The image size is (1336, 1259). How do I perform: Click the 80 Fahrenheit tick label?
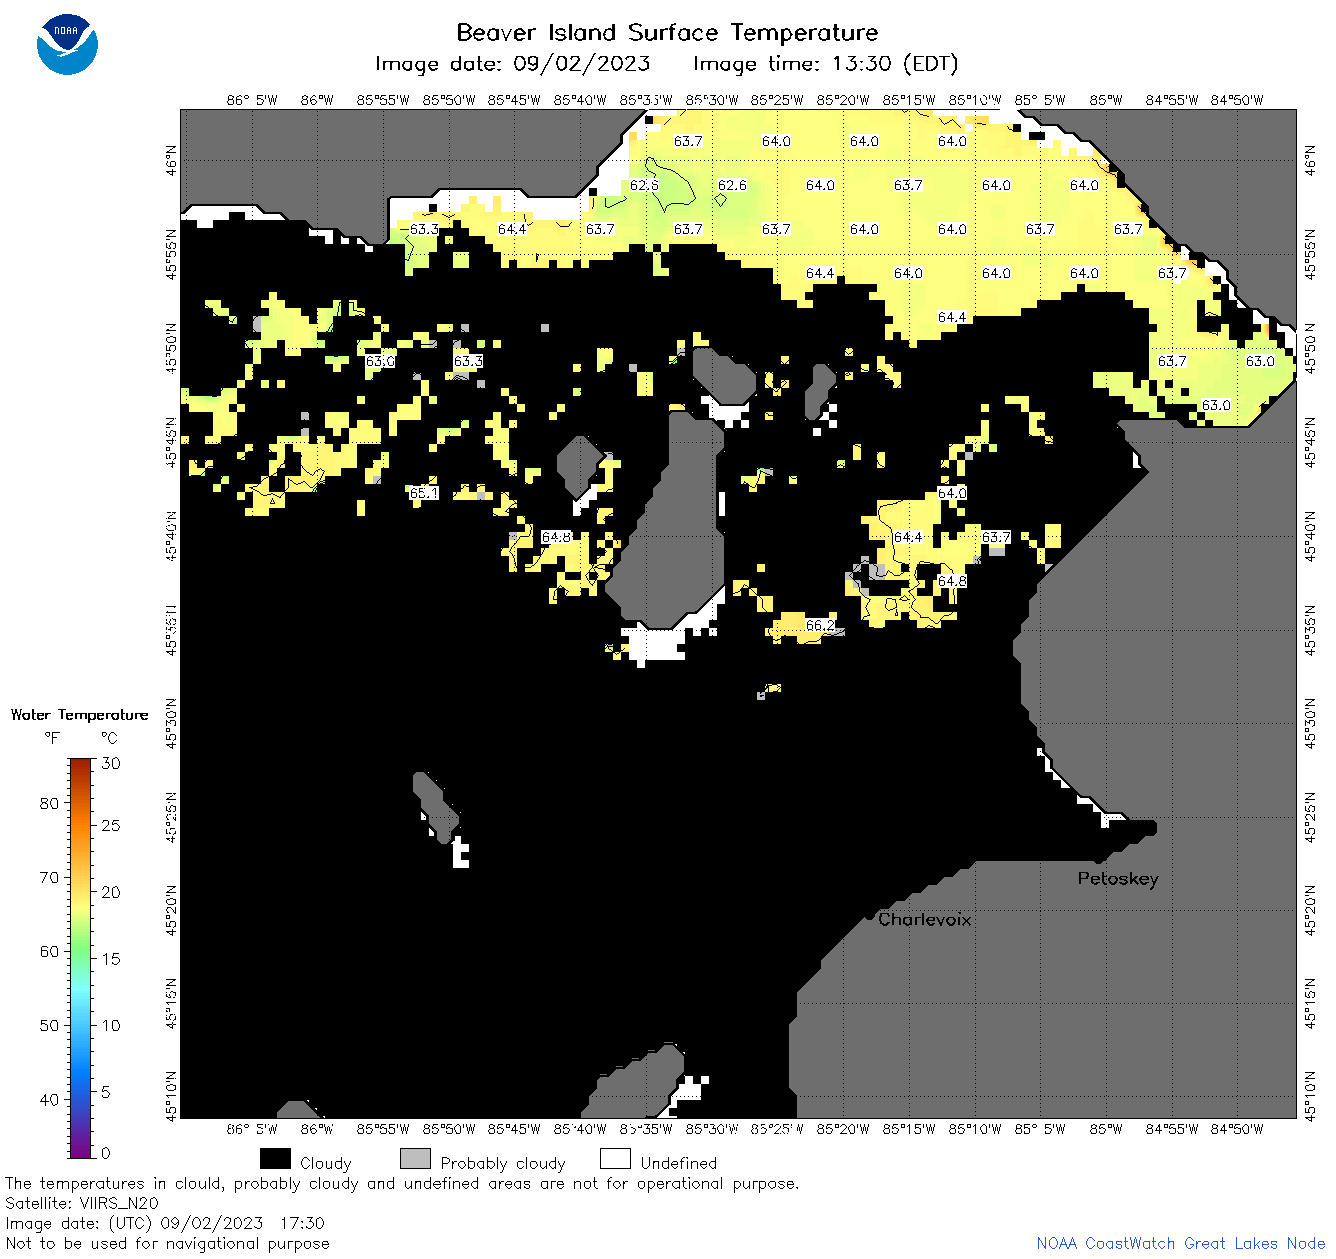click(49, 803)
